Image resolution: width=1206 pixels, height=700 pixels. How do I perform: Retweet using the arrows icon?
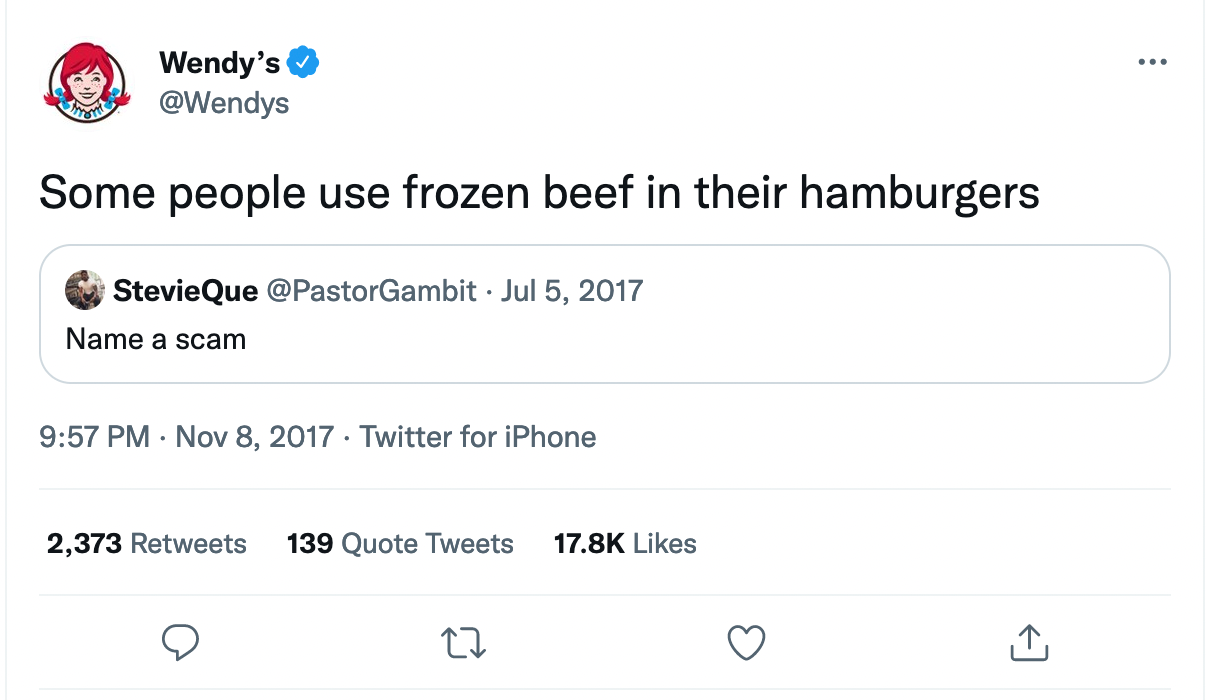point(464,642)
